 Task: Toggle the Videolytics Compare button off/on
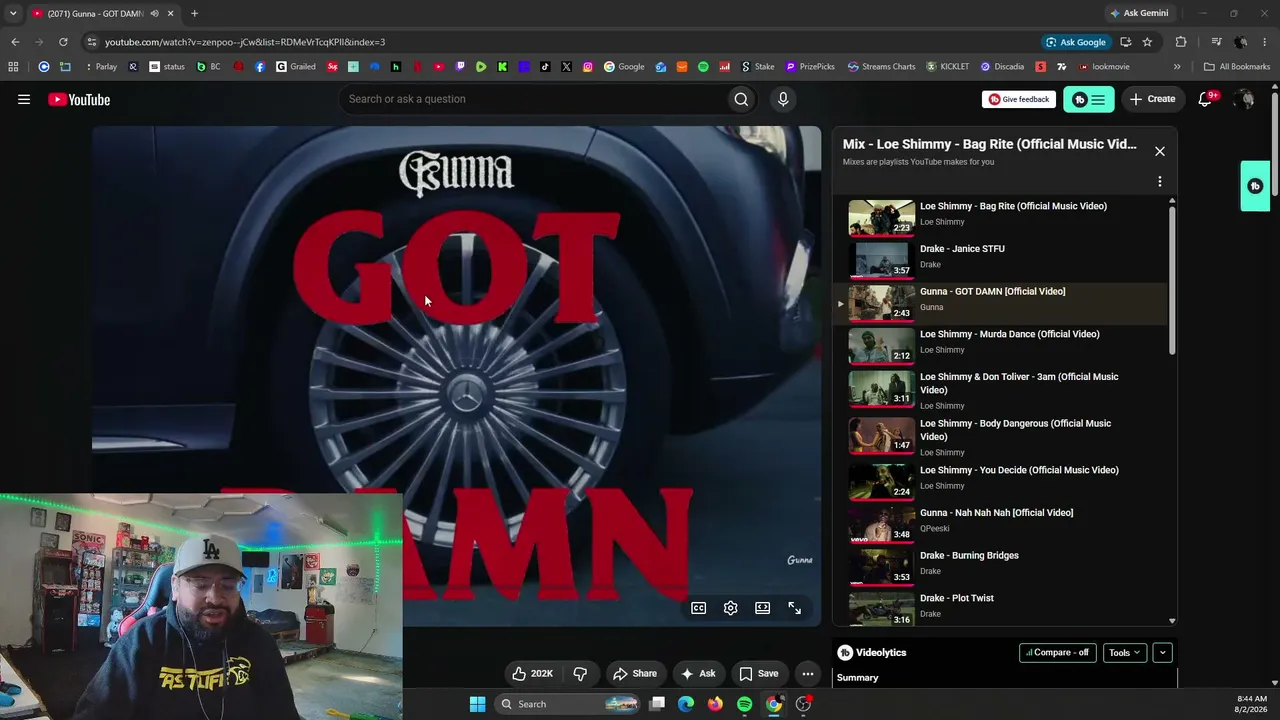[1057, 653]
